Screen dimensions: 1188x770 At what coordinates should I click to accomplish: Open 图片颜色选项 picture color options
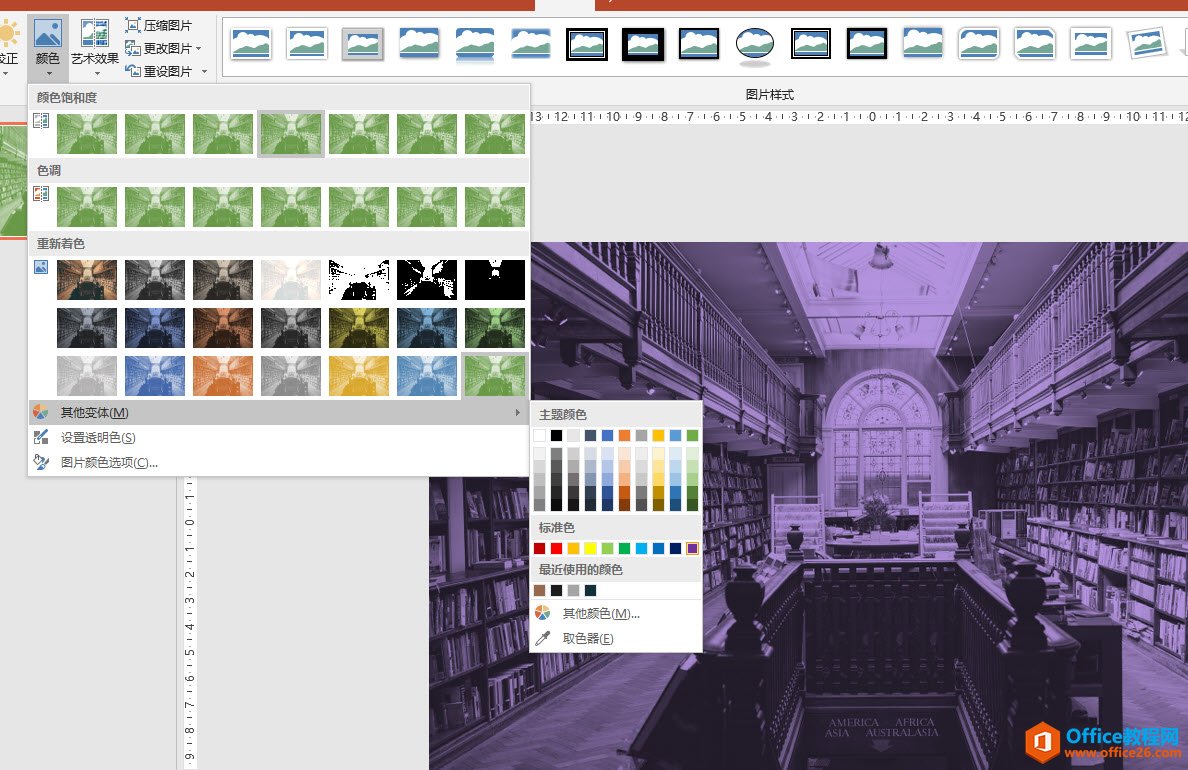pyautogui.click(x=109, y=462)
